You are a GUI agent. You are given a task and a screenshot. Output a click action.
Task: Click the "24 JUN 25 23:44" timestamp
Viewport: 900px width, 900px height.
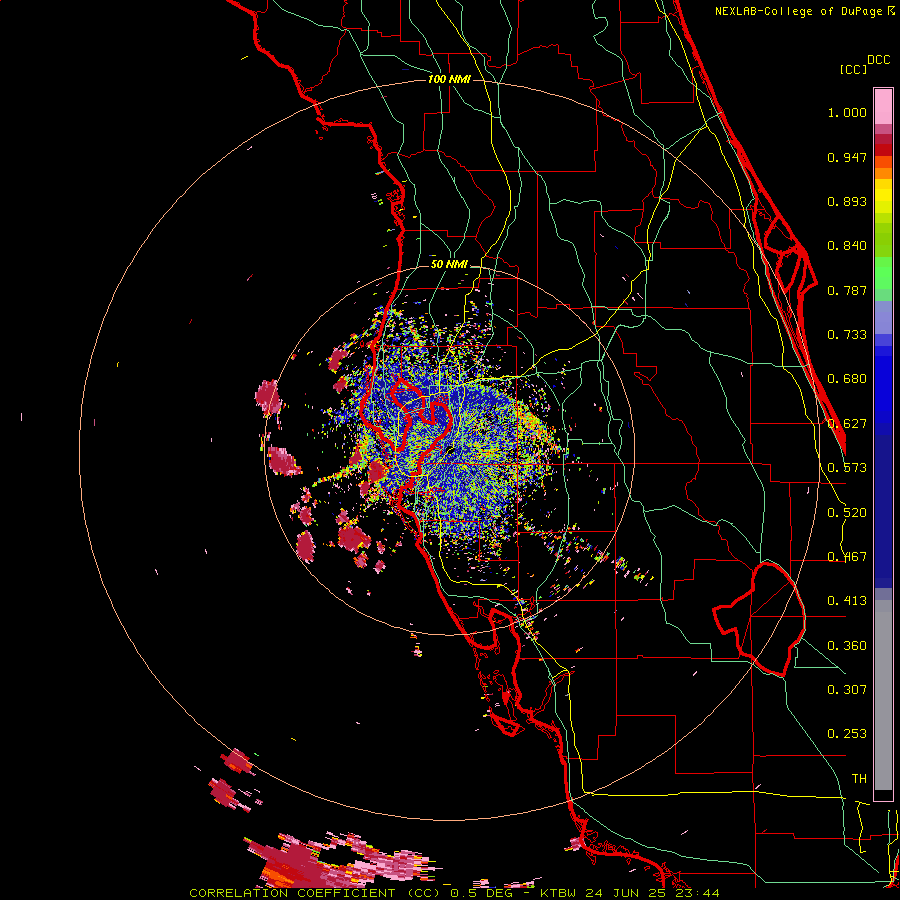pyautogui.click(x=653, y=893)
